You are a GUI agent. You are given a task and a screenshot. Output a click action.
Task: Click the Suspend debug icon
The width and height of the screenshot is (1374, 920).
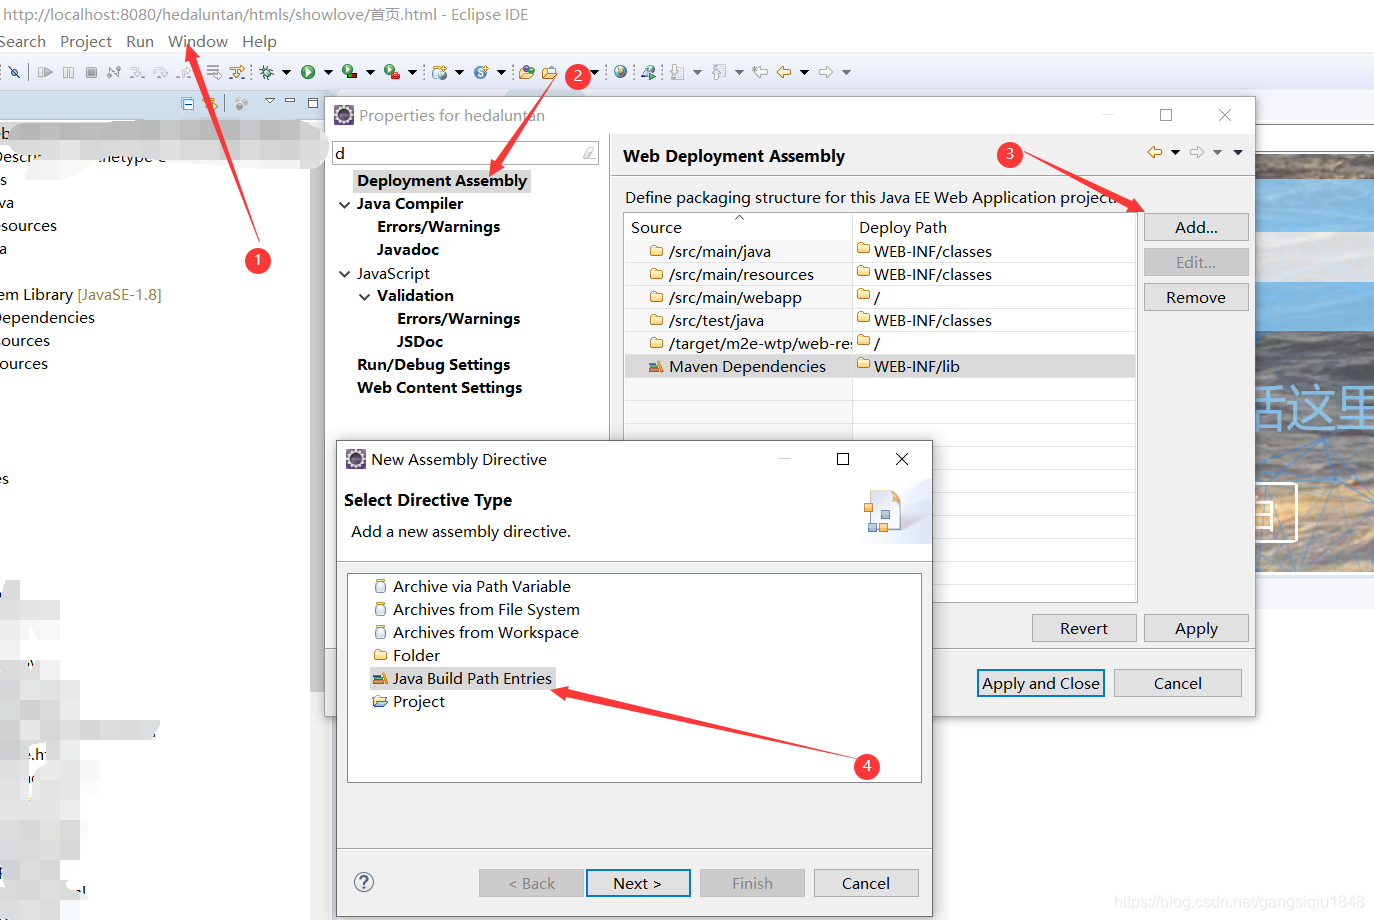point(68,72)
